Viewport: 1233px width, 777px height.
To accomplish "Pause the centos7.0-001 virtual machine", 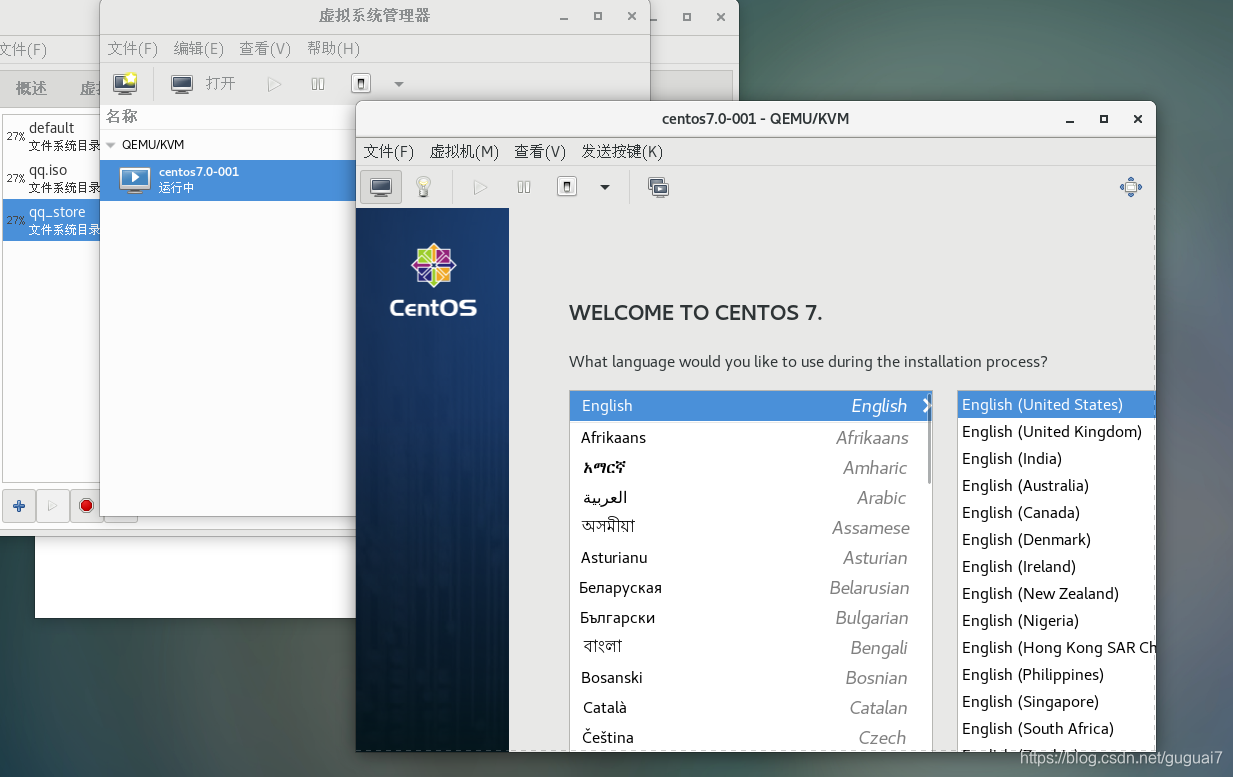I will point(524,187).
